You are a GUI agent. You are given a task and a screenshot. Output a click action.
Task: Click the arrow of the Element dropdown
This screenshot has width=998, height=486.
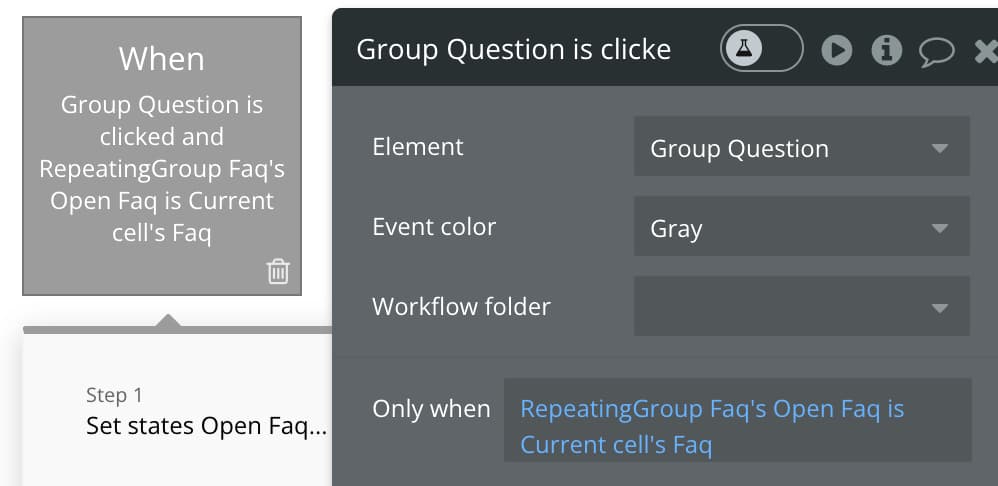point(939,148)
